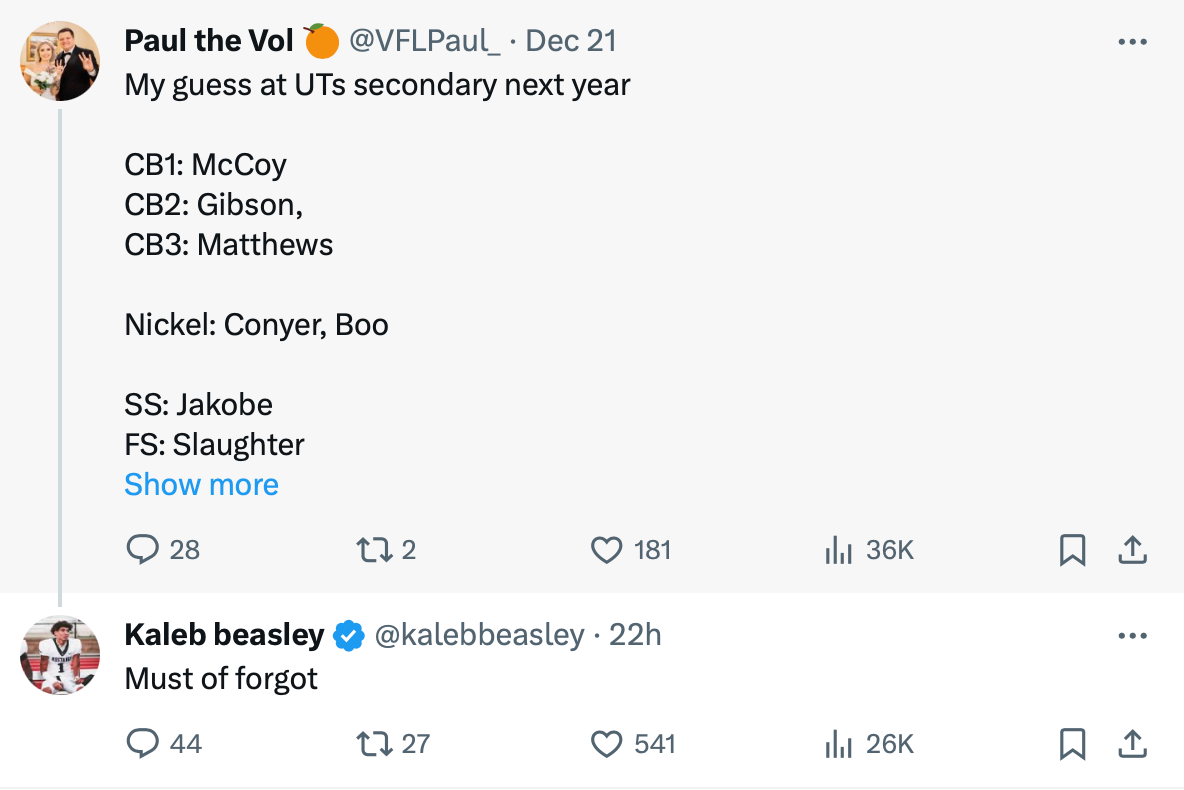
Task: Like Paul the Vol's tweet
Action: 607,549
